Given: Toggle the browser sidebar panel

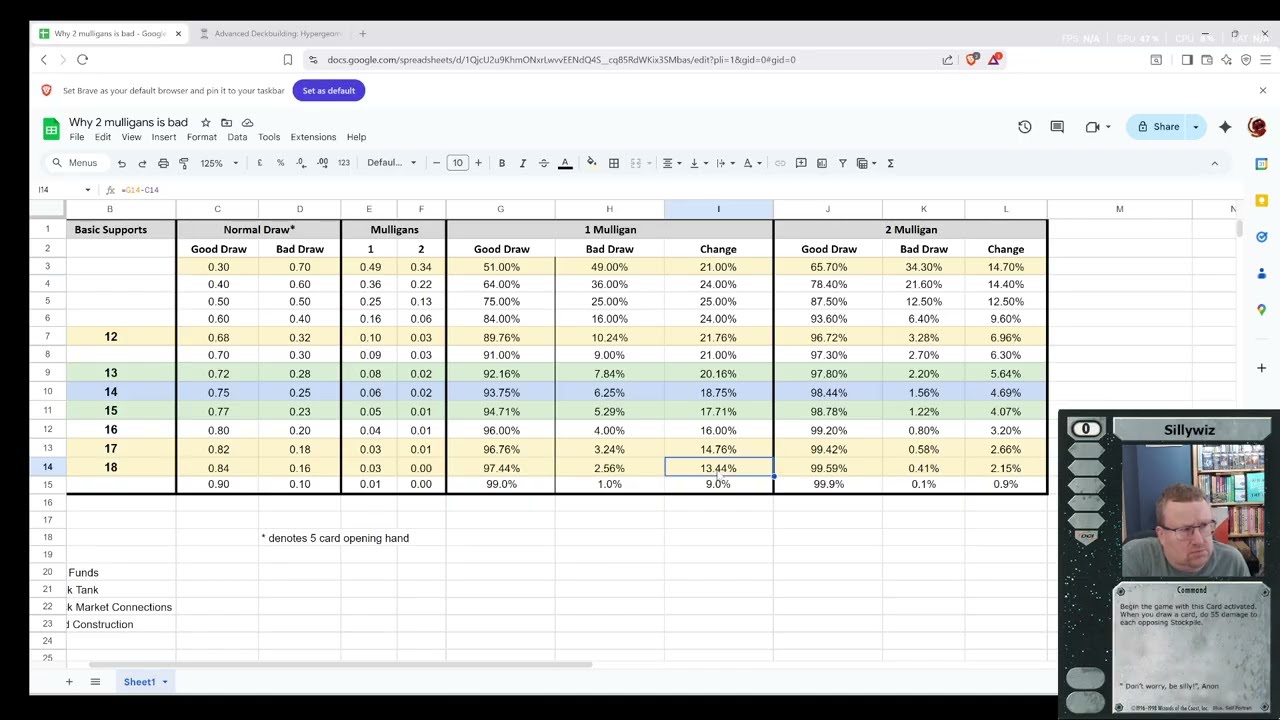Looking at the screenshot, I should click(1187, 60).
